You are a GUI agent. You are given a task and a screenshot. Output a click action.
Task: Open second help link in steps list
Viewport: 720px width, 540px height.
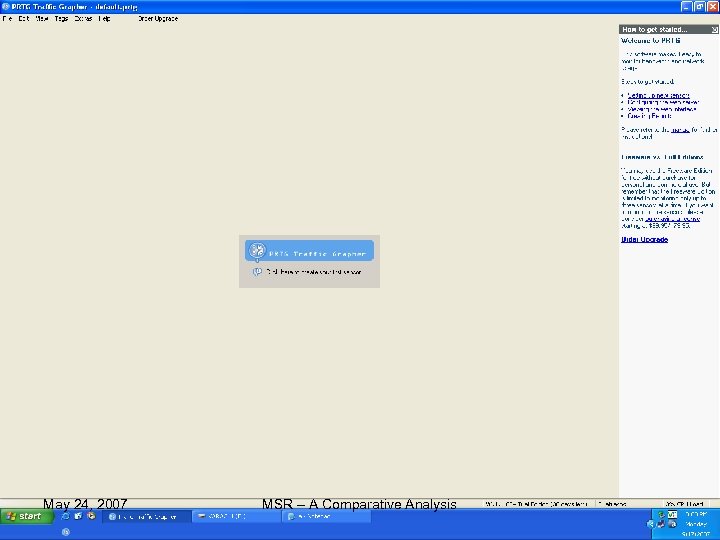point(663,102)
